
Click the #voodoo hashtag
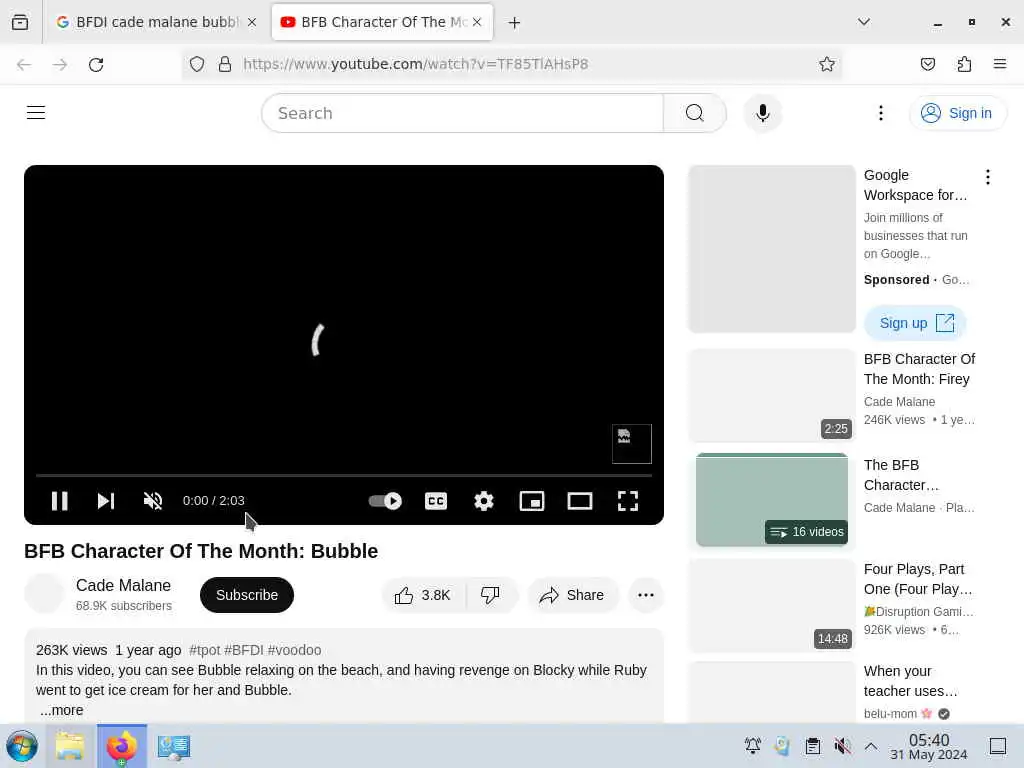[295, 650]
